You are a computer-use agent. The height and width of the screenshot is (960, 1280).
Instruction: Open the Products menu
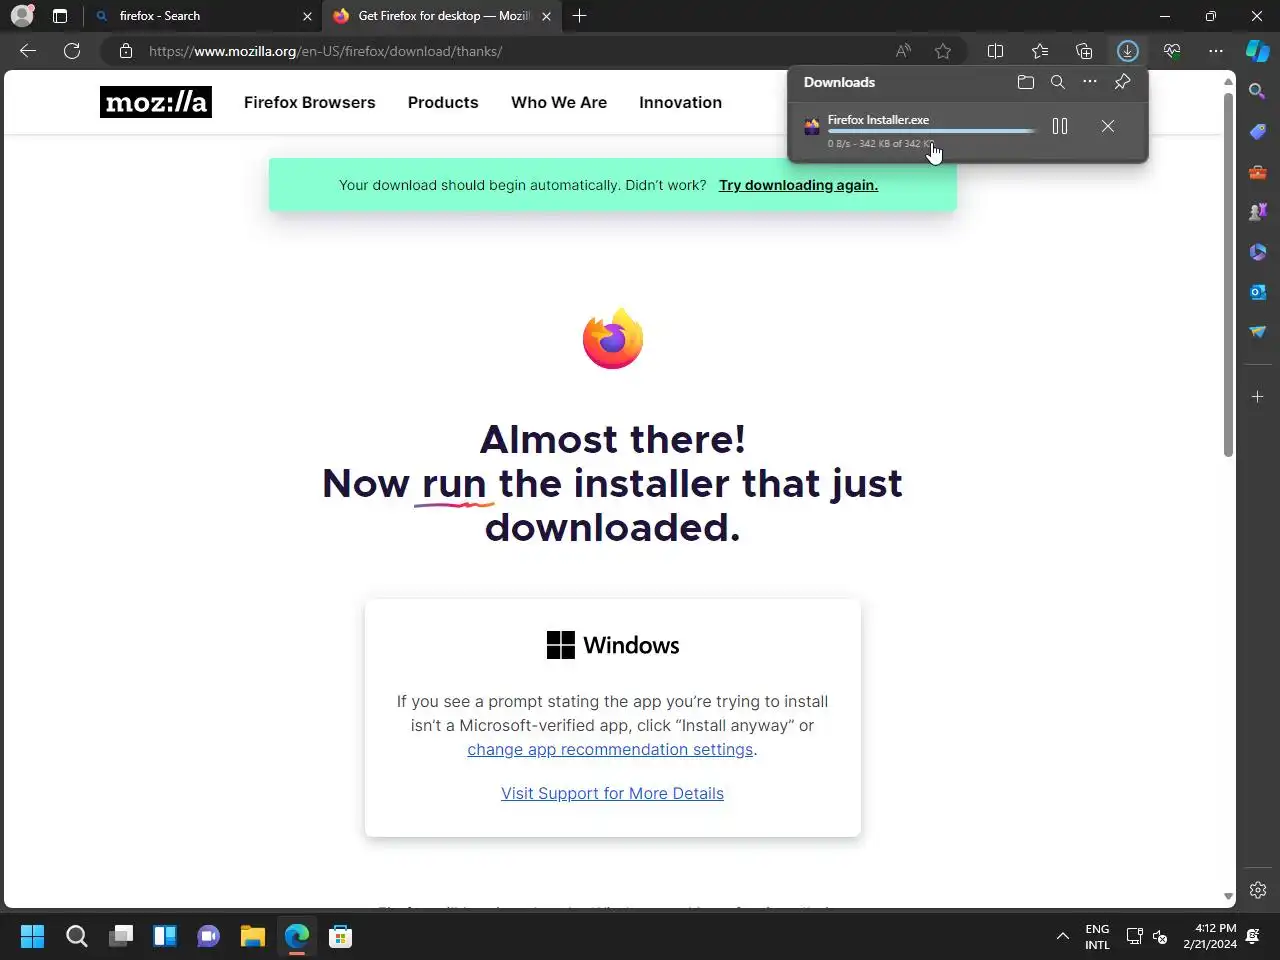pos(443,102)
